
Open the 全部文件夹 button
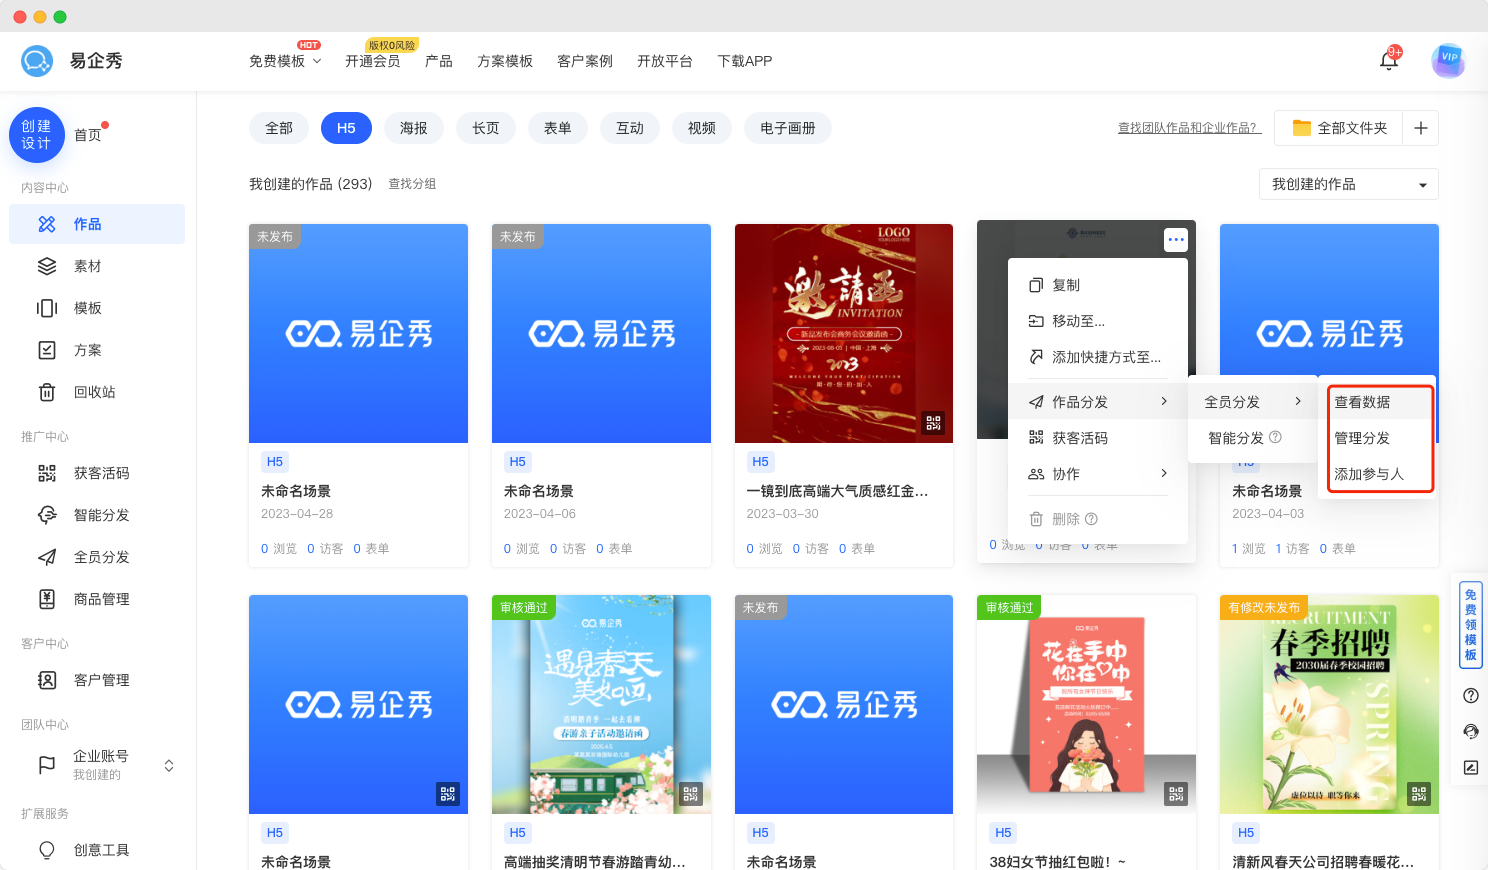pos(1340,128)
